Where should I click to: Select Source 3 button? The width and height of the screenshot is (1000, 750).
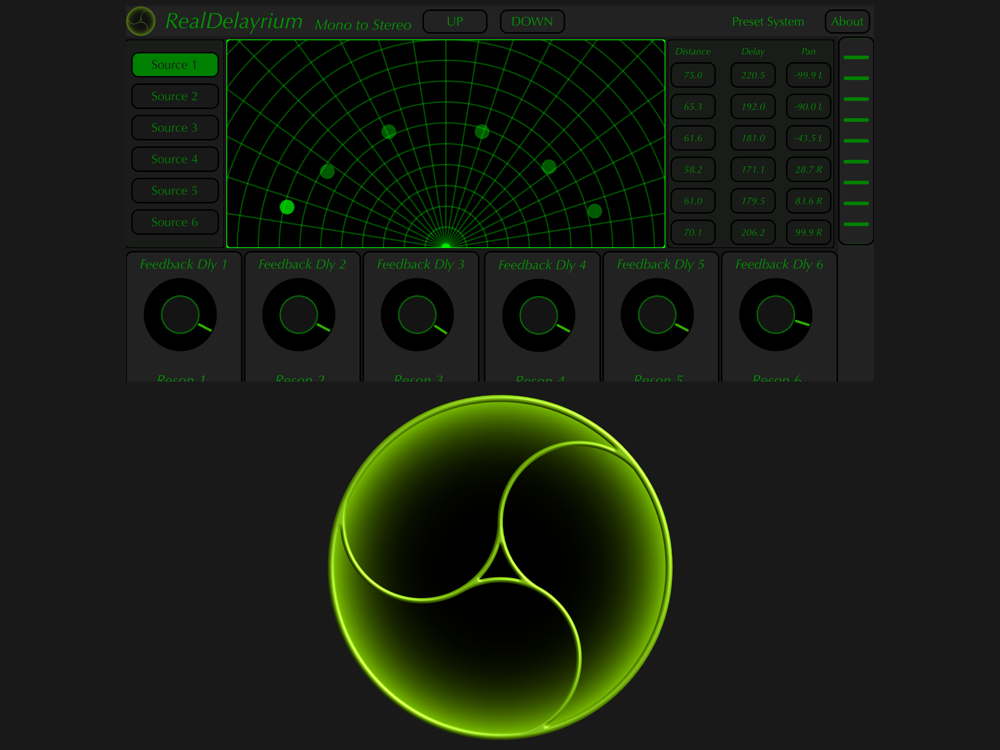click(x=175, y=128)
